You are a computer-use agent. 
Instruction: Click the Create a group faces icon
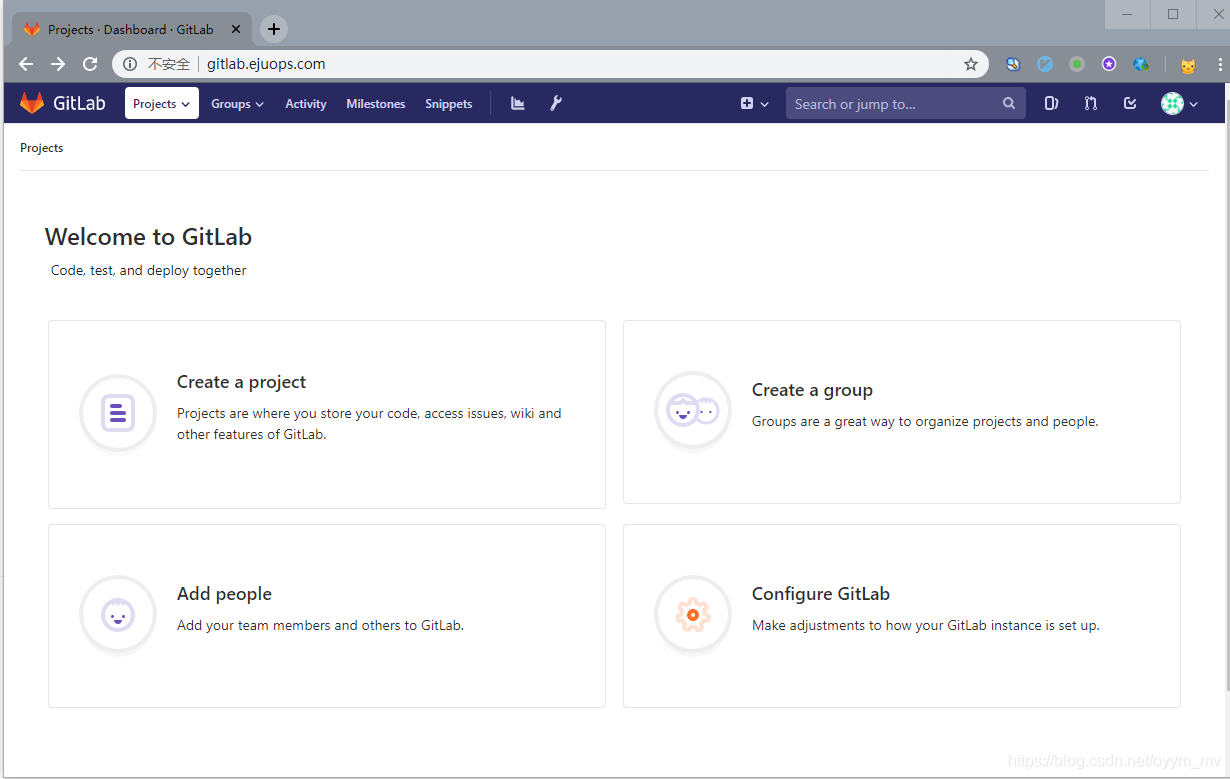point(693,411)
